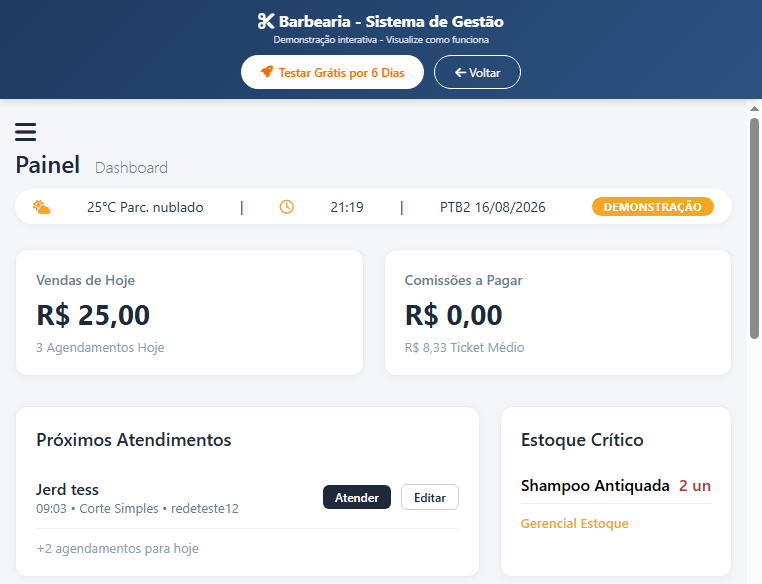Viewport: 762px width, 584px height.
Task: Open the Gerencial Estoque link
Action: 574,523
